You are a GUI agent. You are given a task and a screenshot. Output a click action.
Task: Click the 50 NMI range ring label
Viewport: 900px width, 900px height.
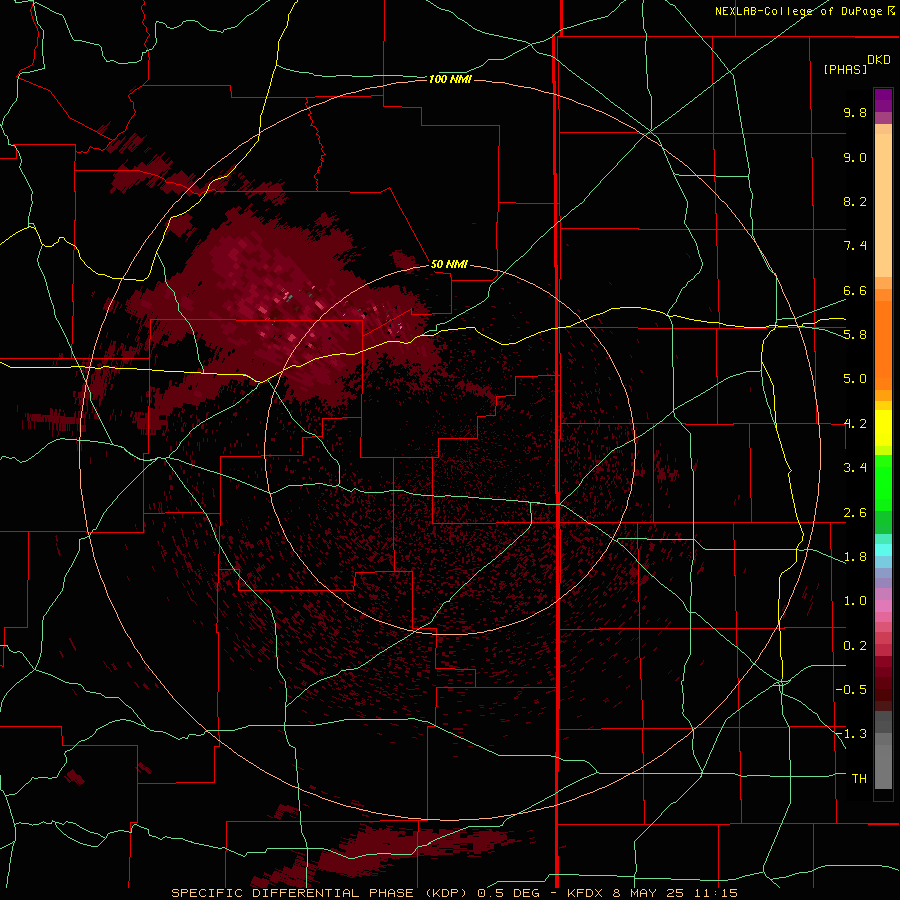[449, 264]
